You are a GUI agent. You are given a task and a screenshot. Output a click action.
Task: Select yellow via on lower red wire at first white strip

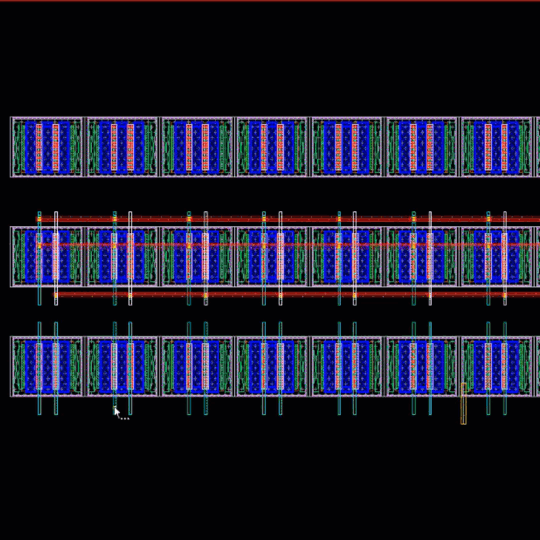pos(56,295)
